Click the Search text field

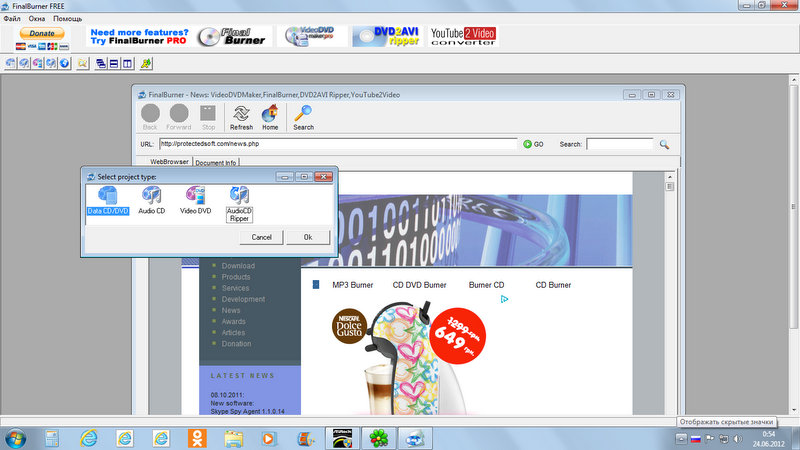(620, 144)
